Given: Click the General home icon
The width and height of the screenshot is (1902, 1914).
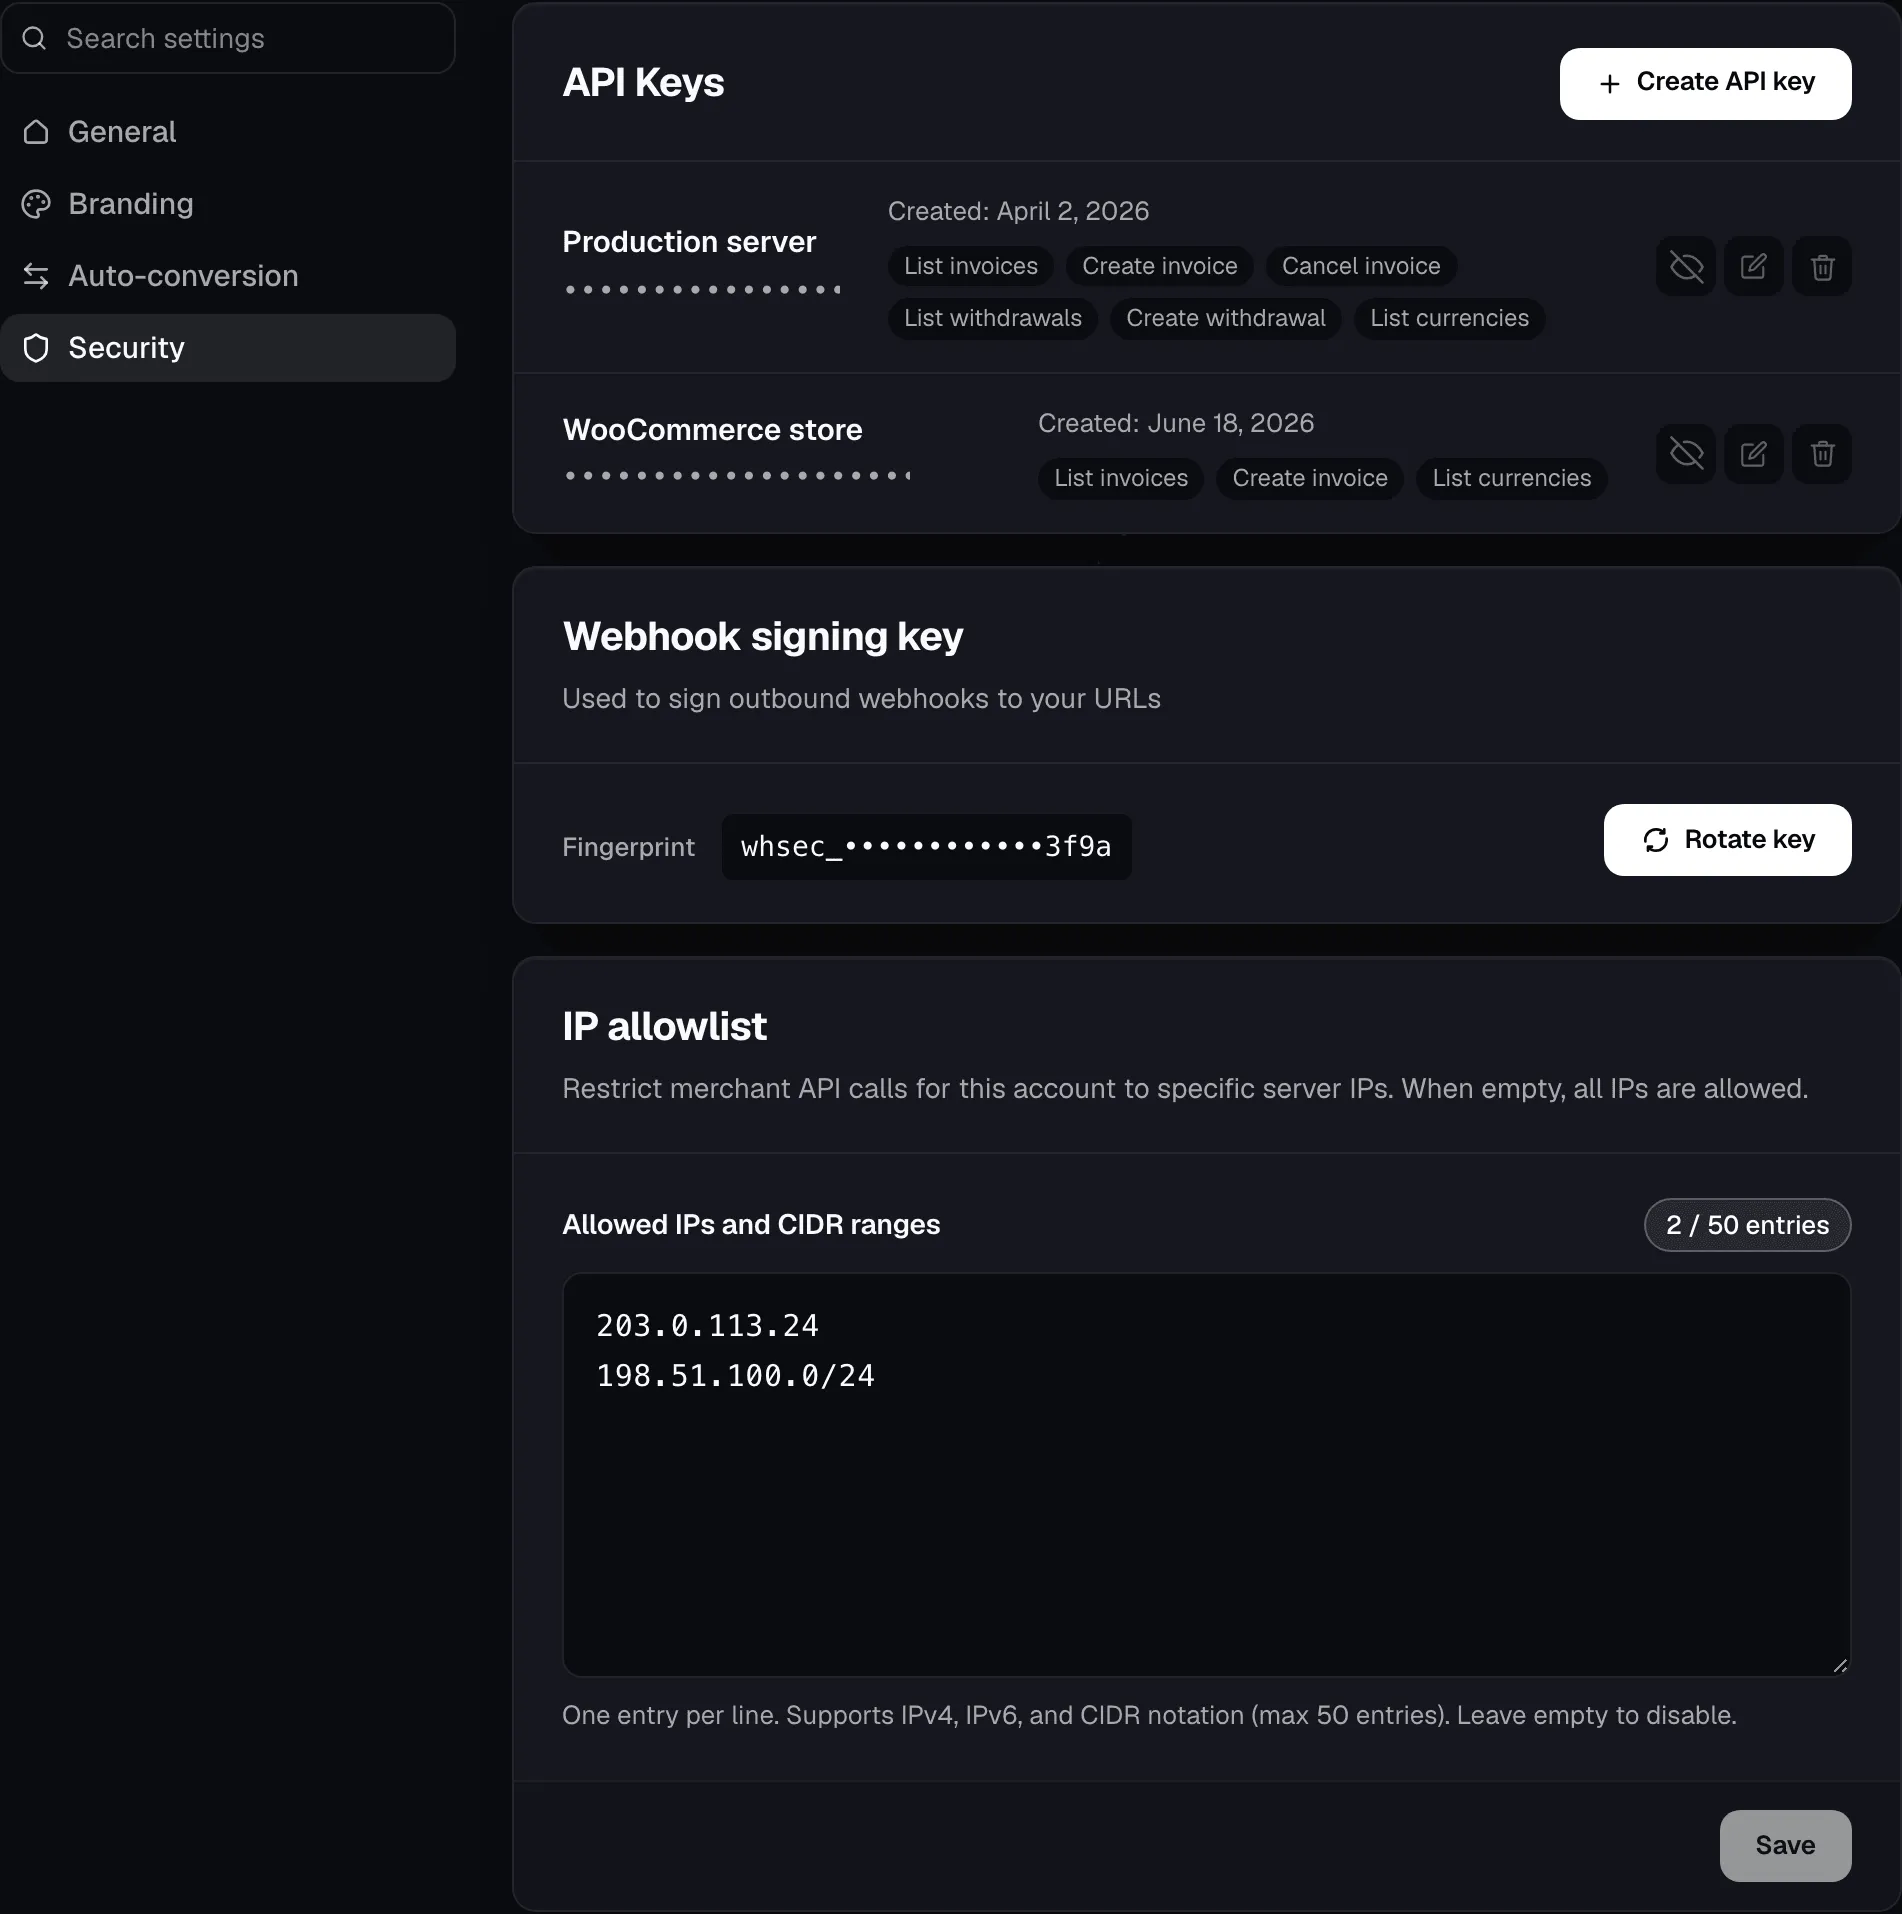Looking at the screenshot, I should (36, 132).
